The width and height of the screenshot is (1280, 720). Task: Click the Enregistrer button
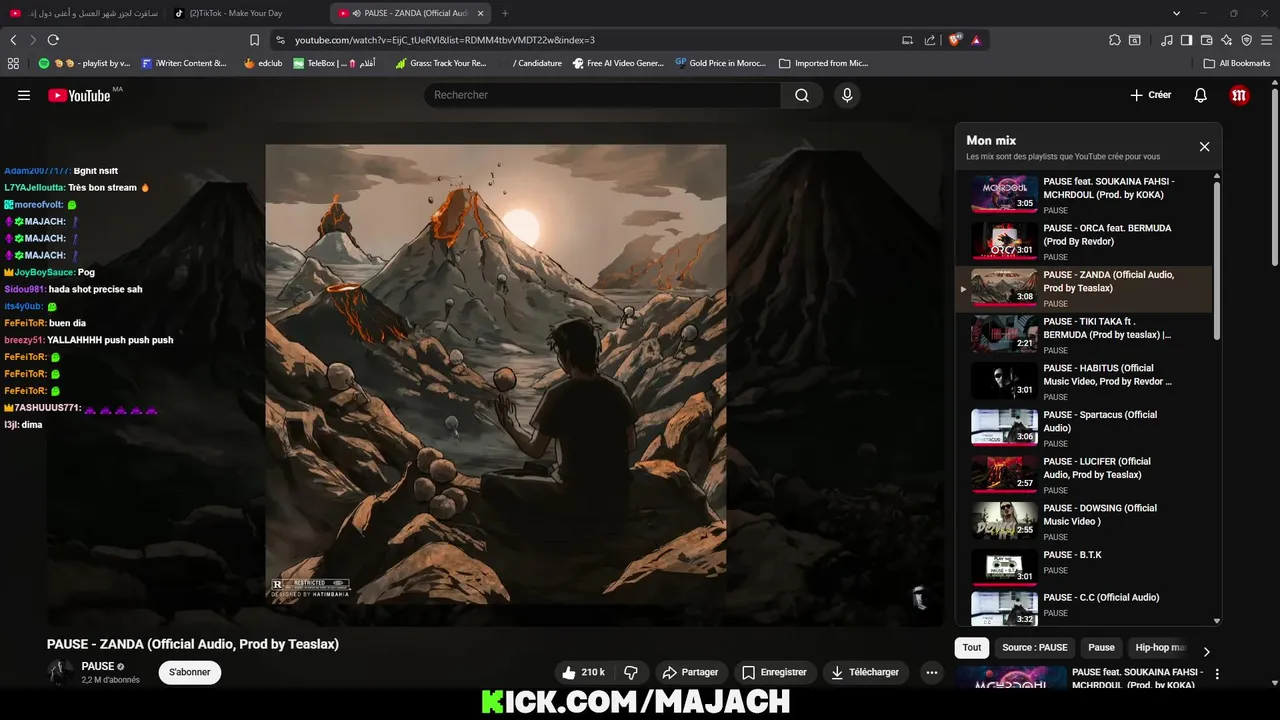point(774,672)
